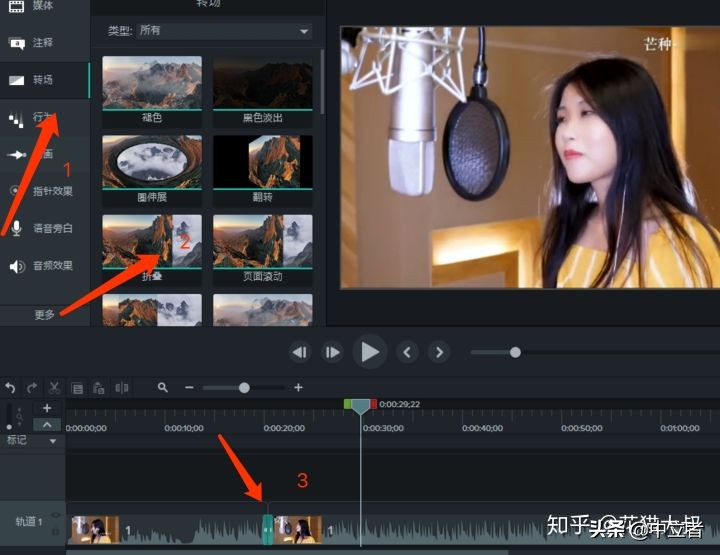Collapse the marker row with chevron
720x555 pixels.
pyautogui.click(x=47, y=425)
